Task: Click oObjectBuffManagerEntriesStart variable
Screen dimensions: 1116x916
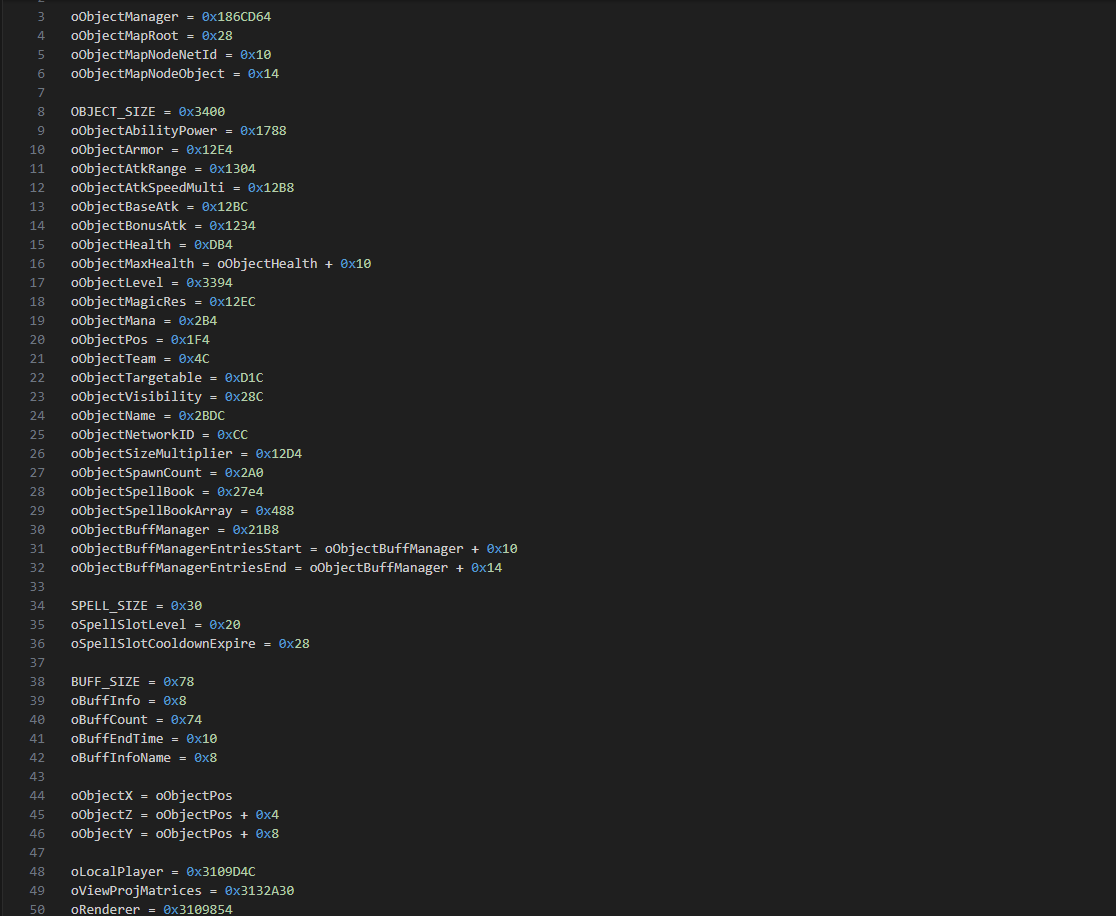Action: (186, 549)
